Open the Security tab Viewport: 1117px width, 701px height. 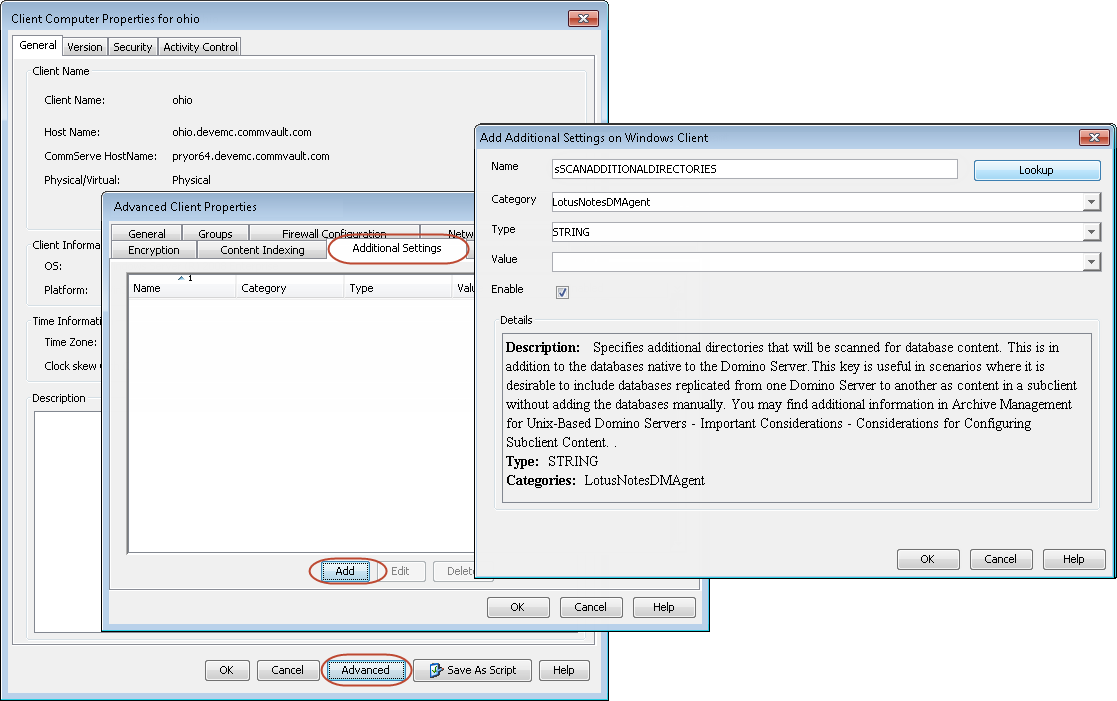(132, 47)
